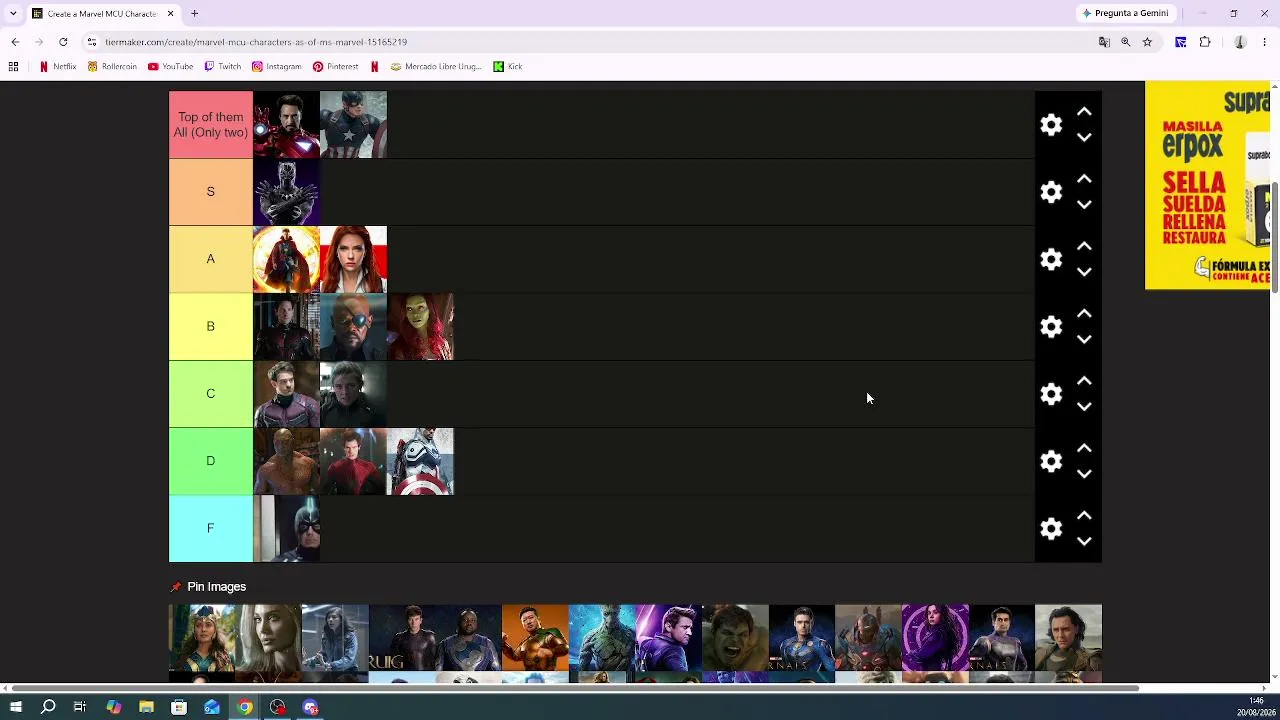The height and width of the screenshot is (720, 1280).
Task: Move S tier row up
Action: click(x=1084, y=179)
